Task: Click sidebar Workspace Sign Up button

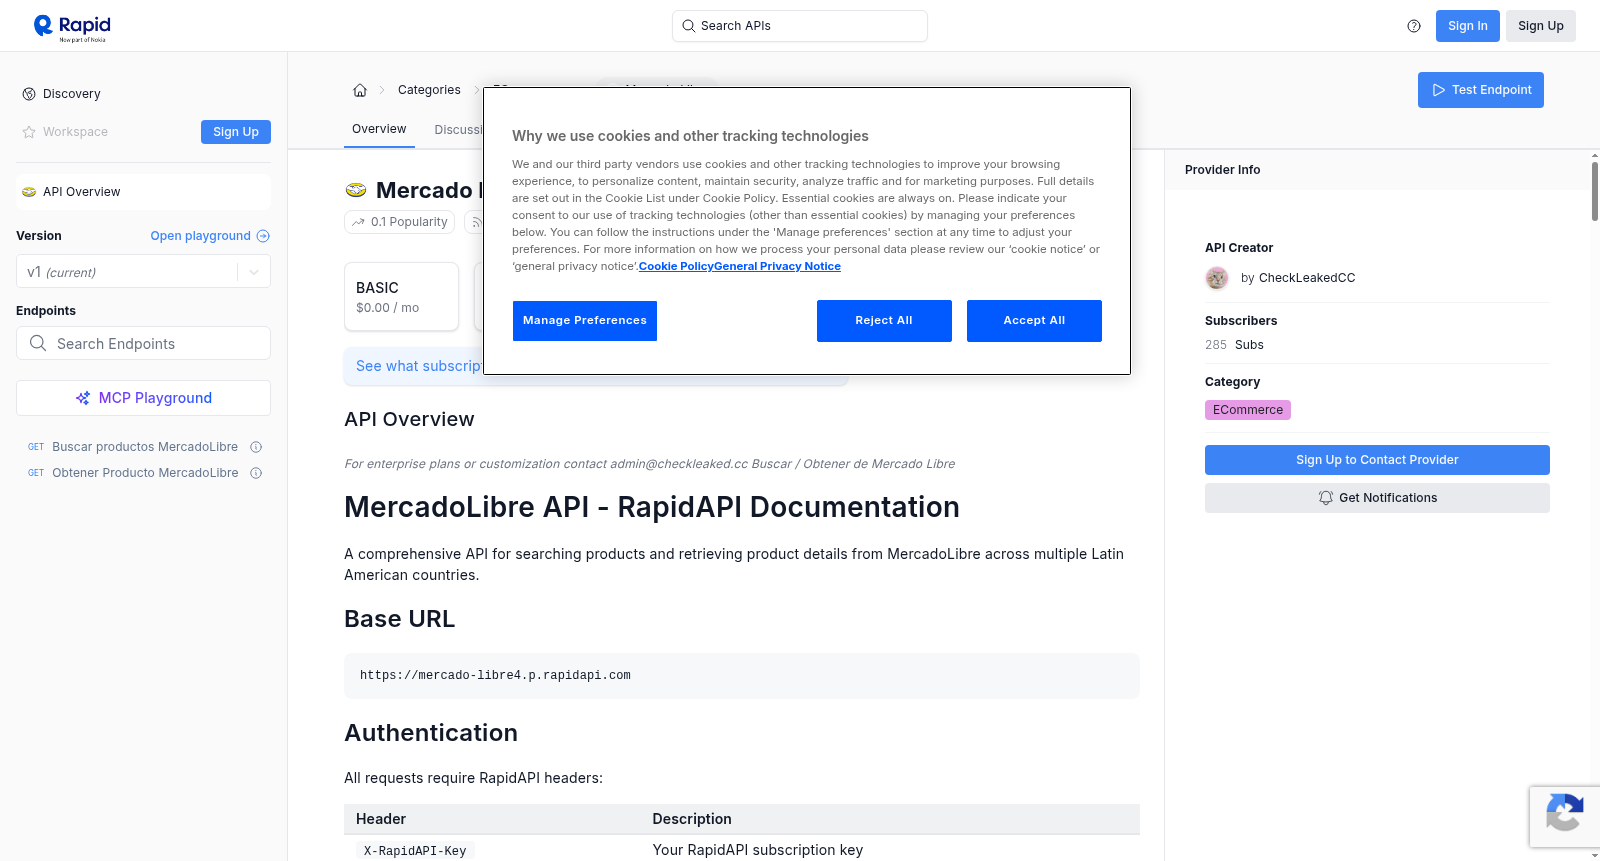Action: click(236, 132)
